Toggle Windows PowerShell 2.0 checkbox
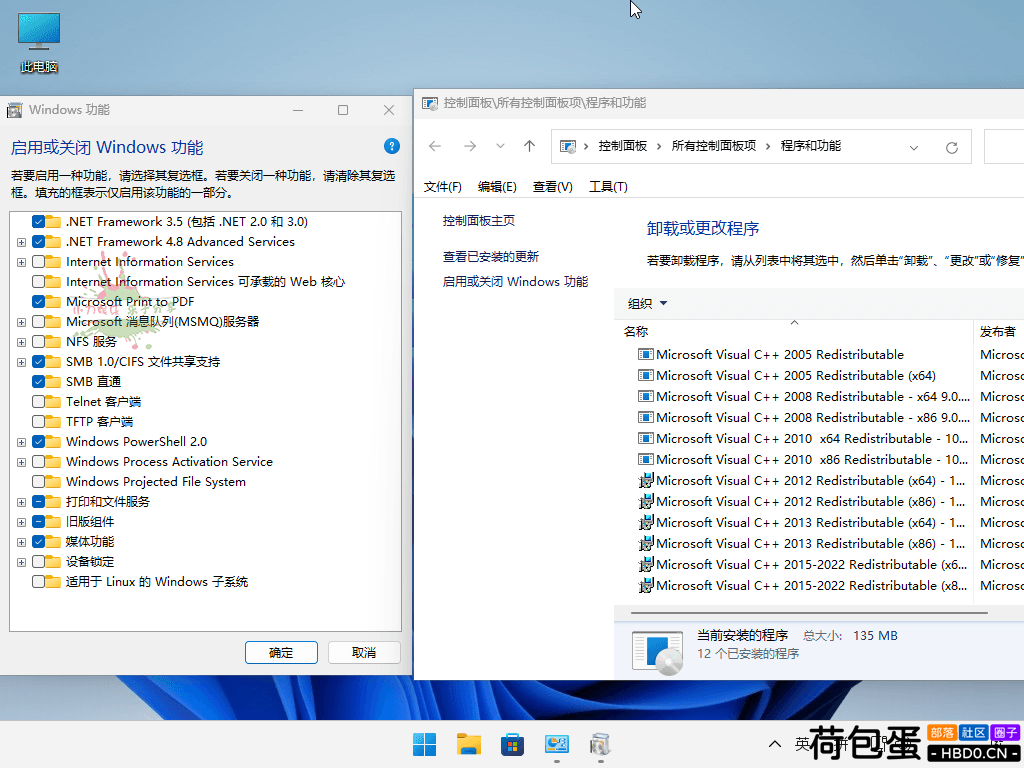This screenshot has width=1024, height=768. tap(38, 441)
